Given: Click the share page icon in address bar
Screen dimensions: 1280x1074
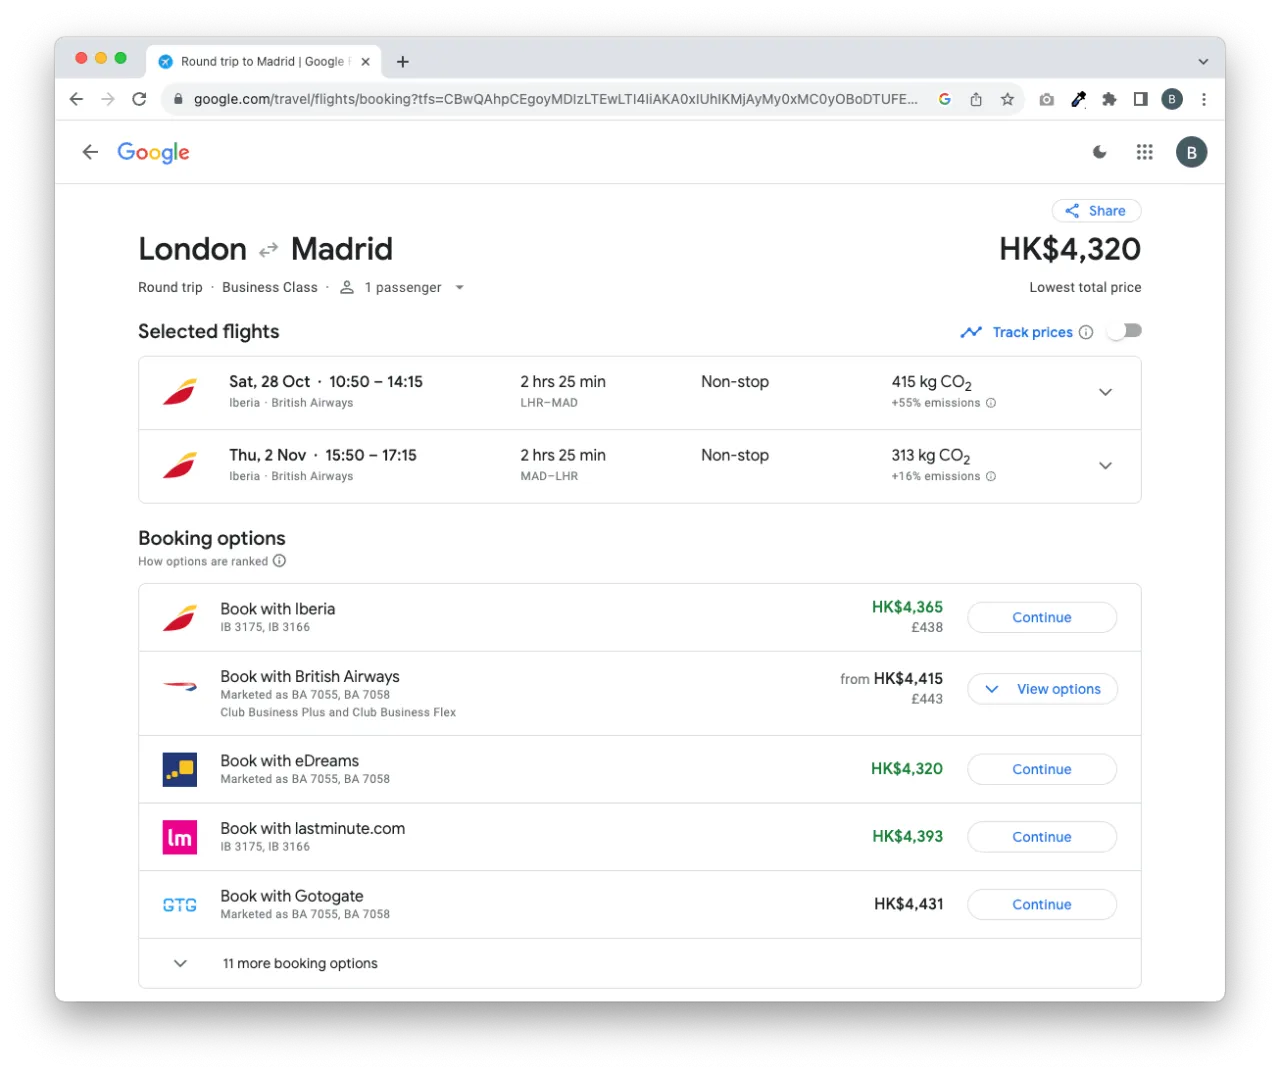Looking at the screenshot, I should coord(976,99).
